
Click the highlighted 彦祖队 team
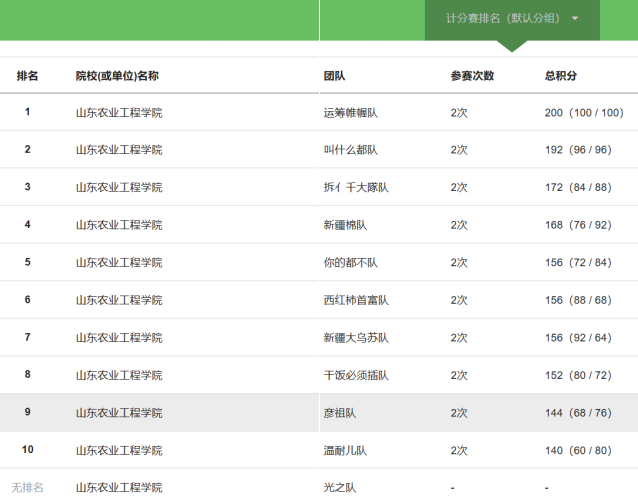[x=340, y=412]
